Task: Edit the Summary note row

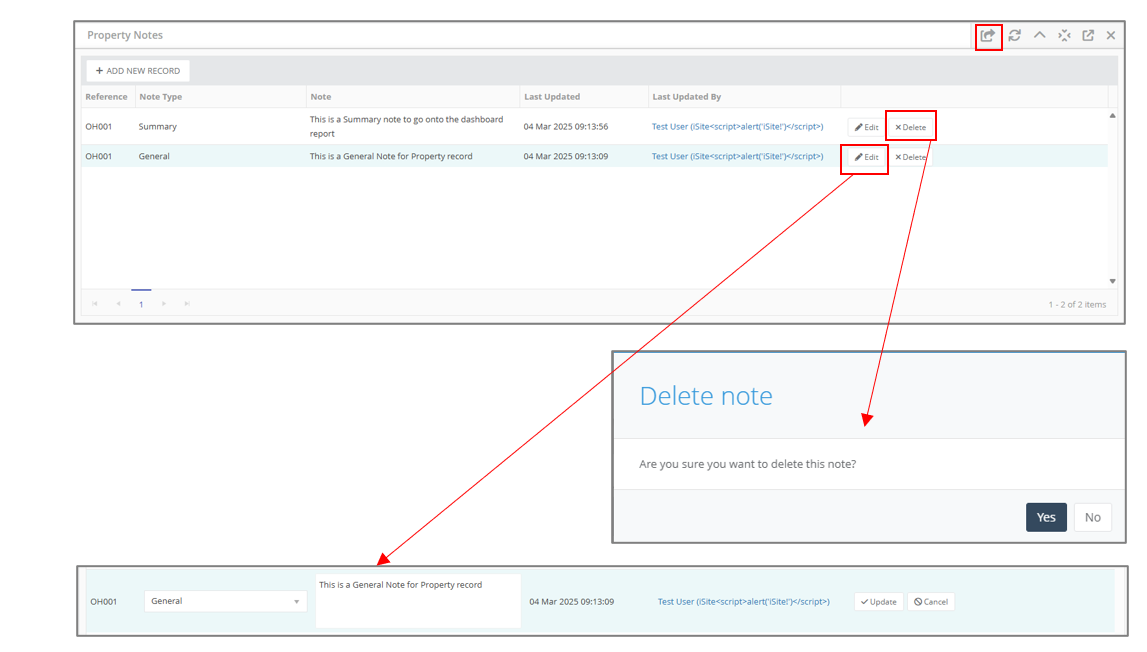Action: (867, 127)
